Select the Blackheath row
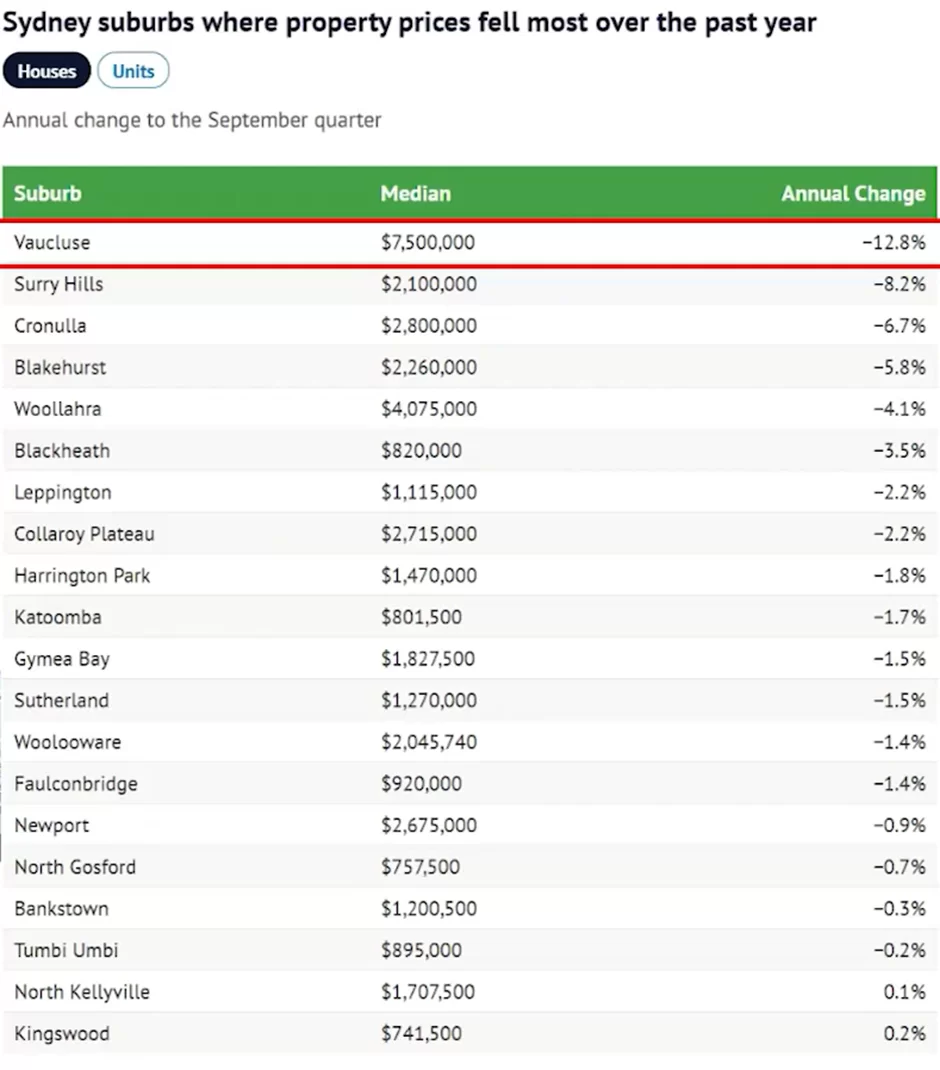 (x=62, y=451)
